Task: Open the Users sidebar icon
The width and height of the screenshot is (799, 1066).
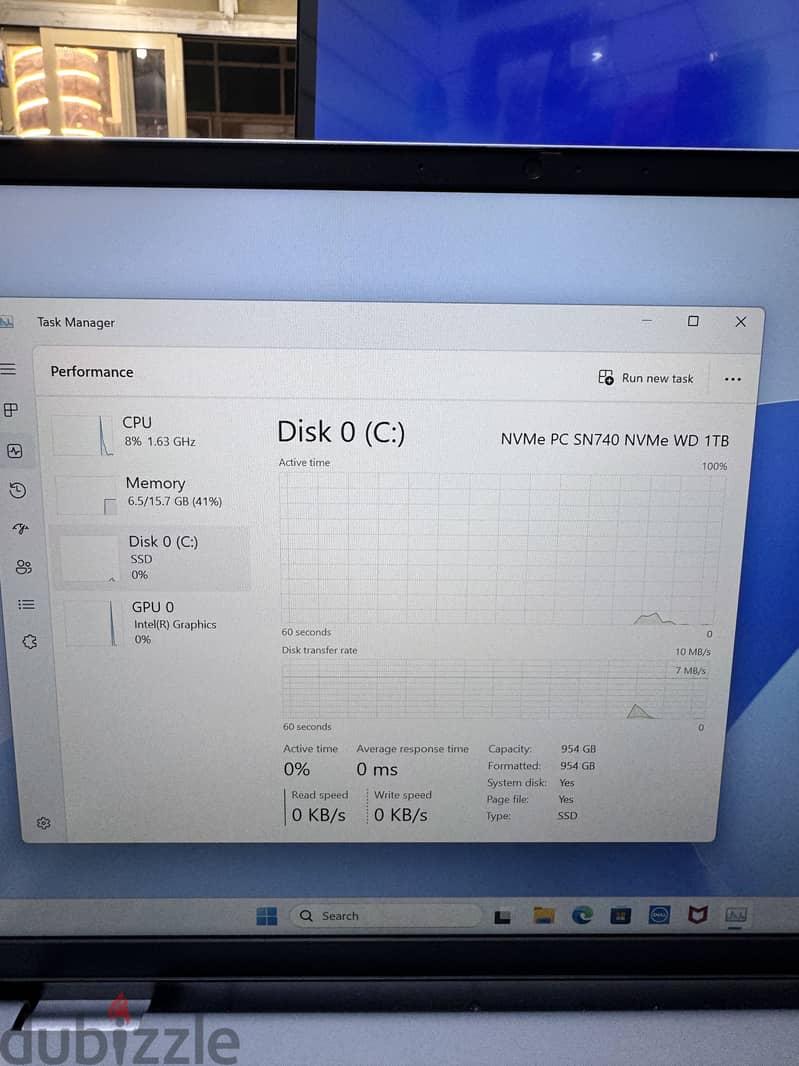Action: click(24, 567)
